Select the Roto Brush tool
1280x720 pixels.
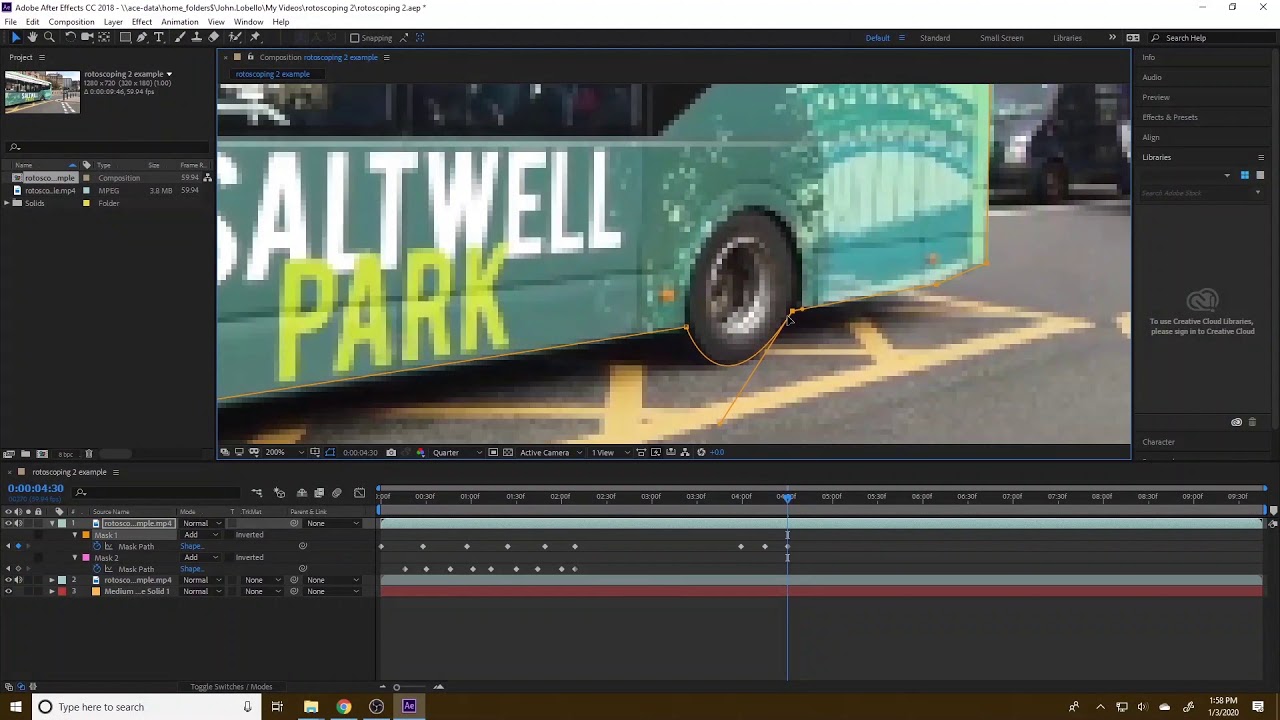[235, 37]
